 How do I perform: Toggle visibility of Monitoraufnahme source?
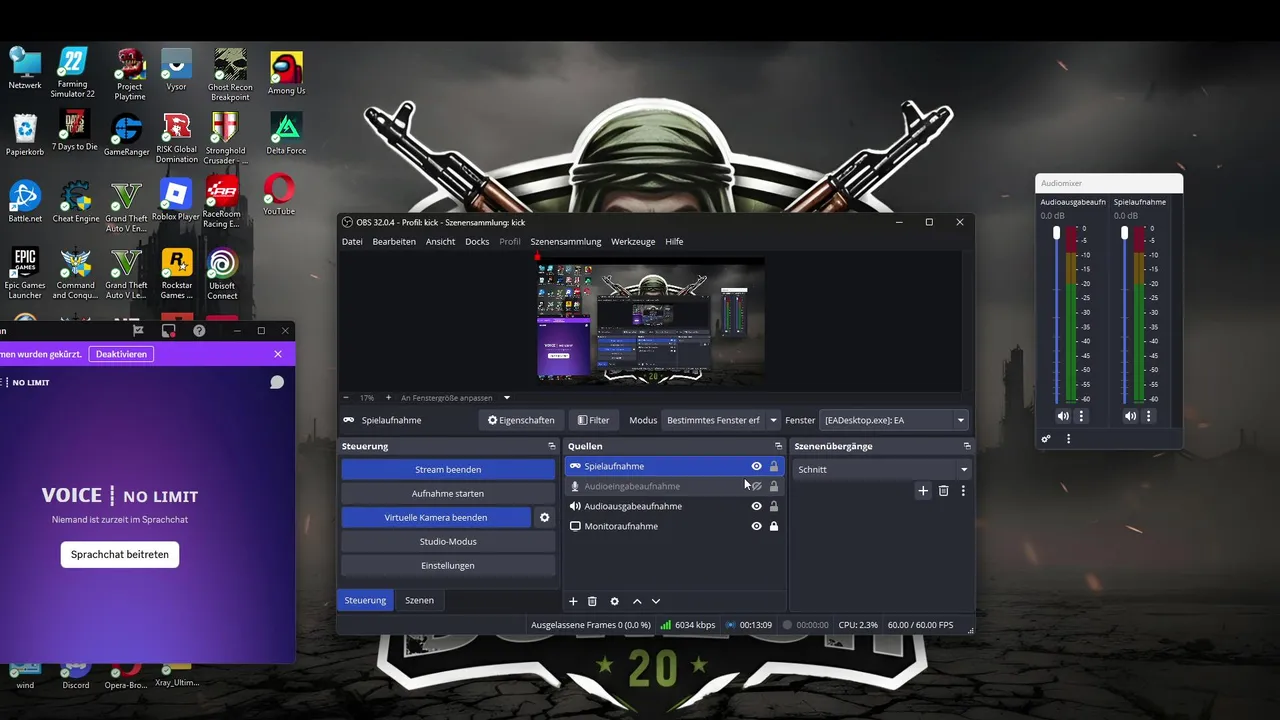click(756, 526)
